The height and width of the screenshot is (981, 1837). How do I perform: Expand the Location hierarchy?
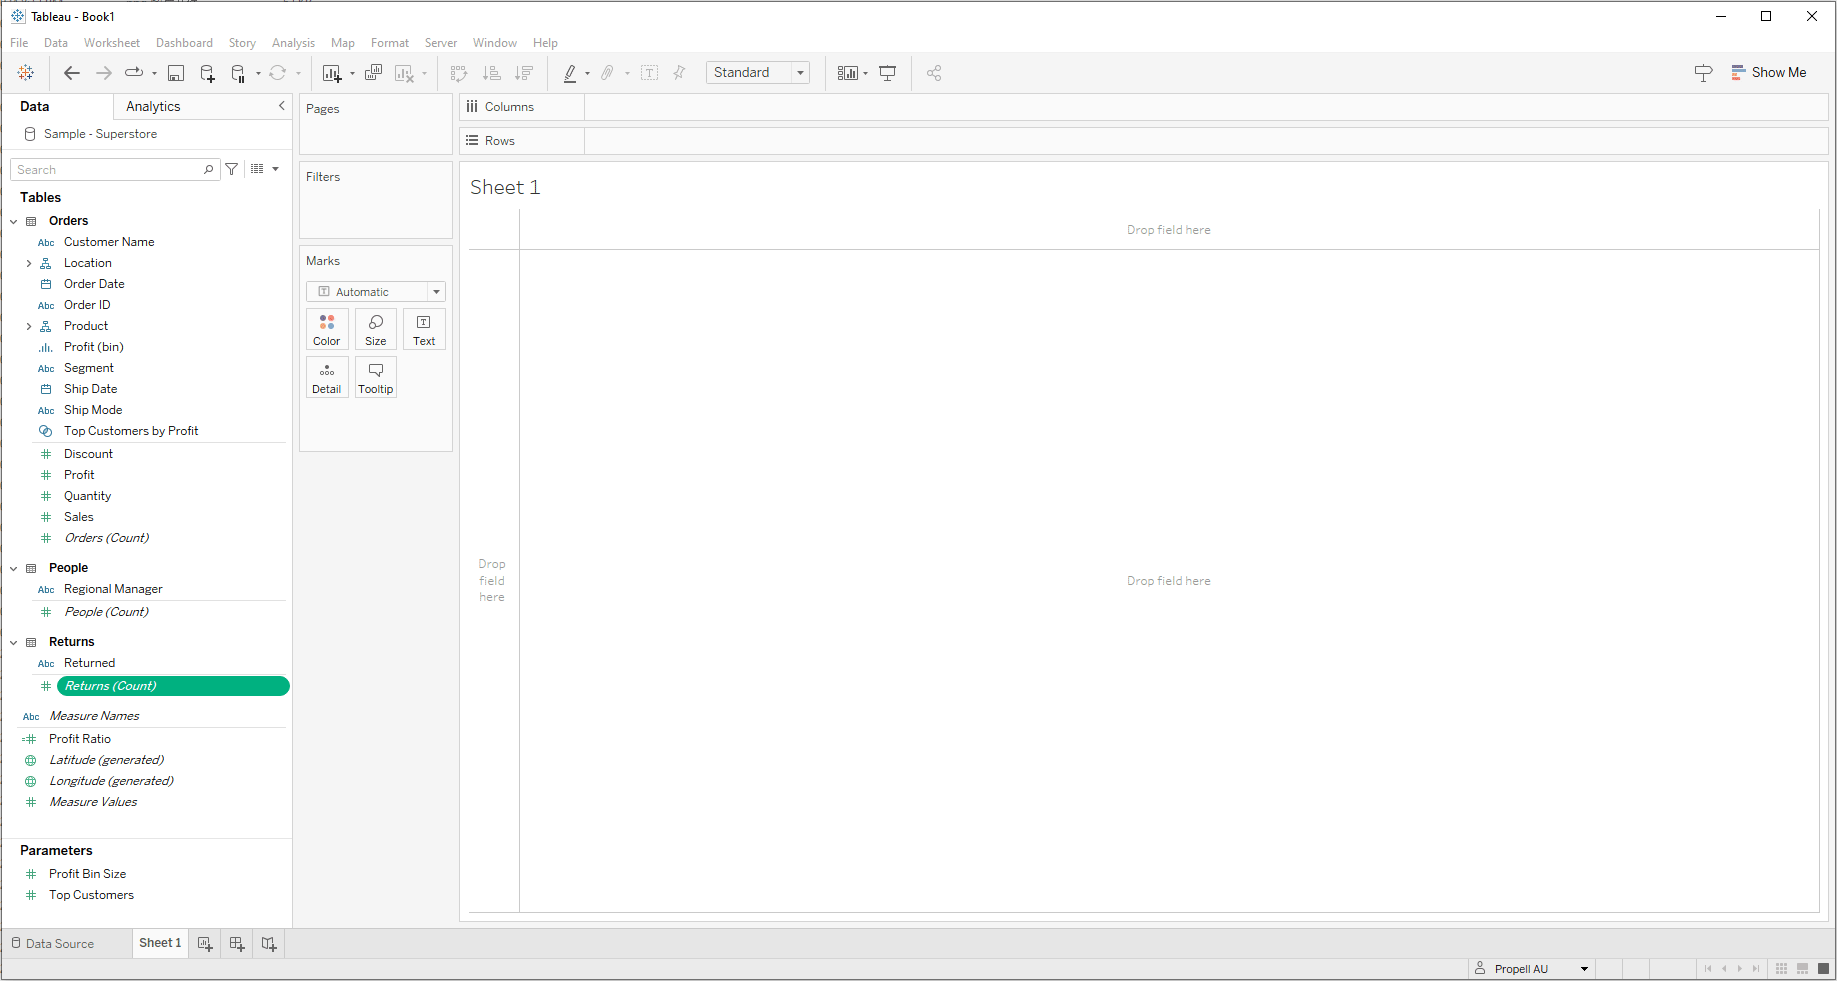coord(29,264)
